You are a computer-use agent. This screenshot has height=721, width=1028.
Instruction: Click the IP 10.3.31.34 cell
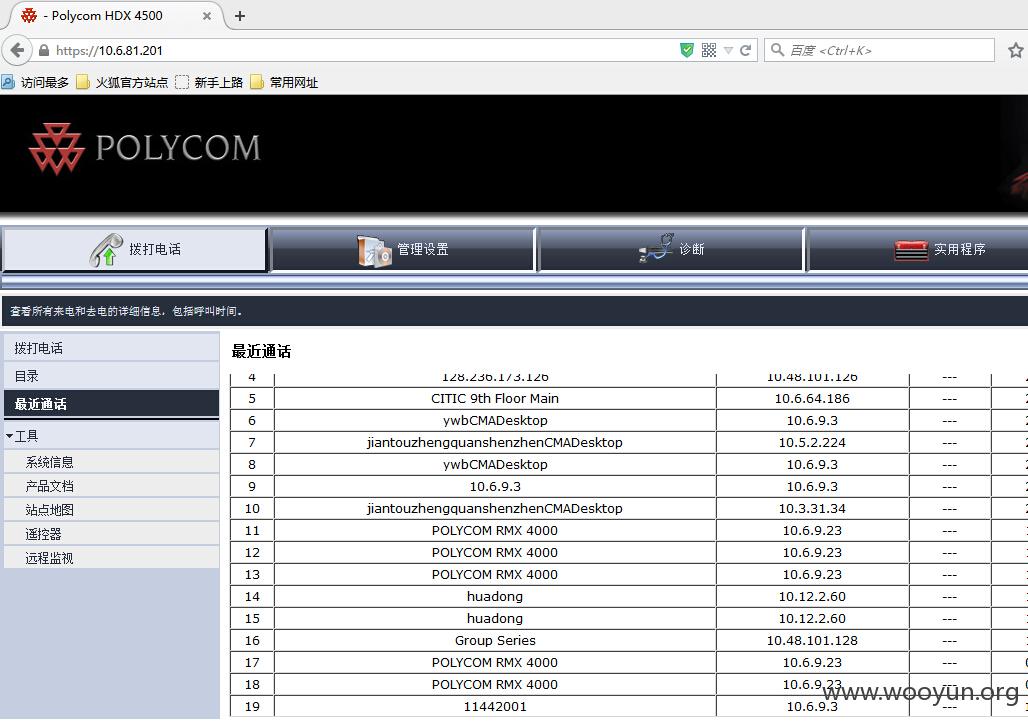click(x=812, y=509)
